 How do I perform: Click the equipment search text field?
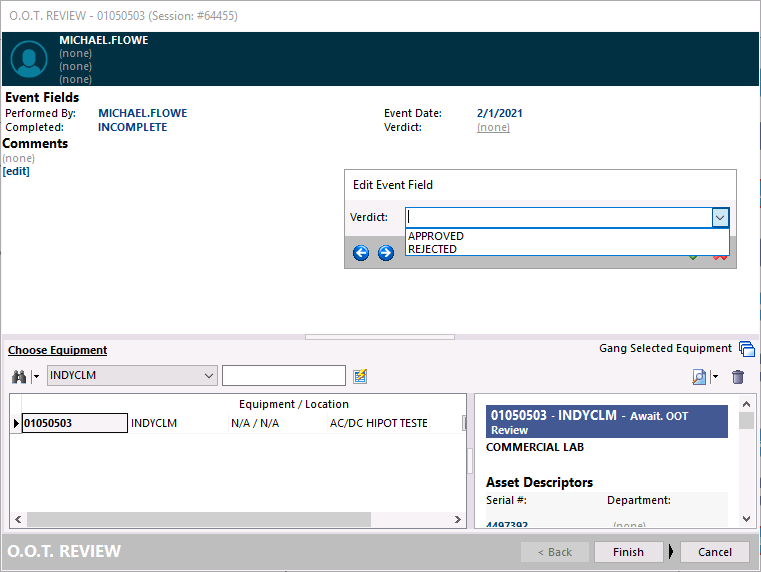(283, 376)
